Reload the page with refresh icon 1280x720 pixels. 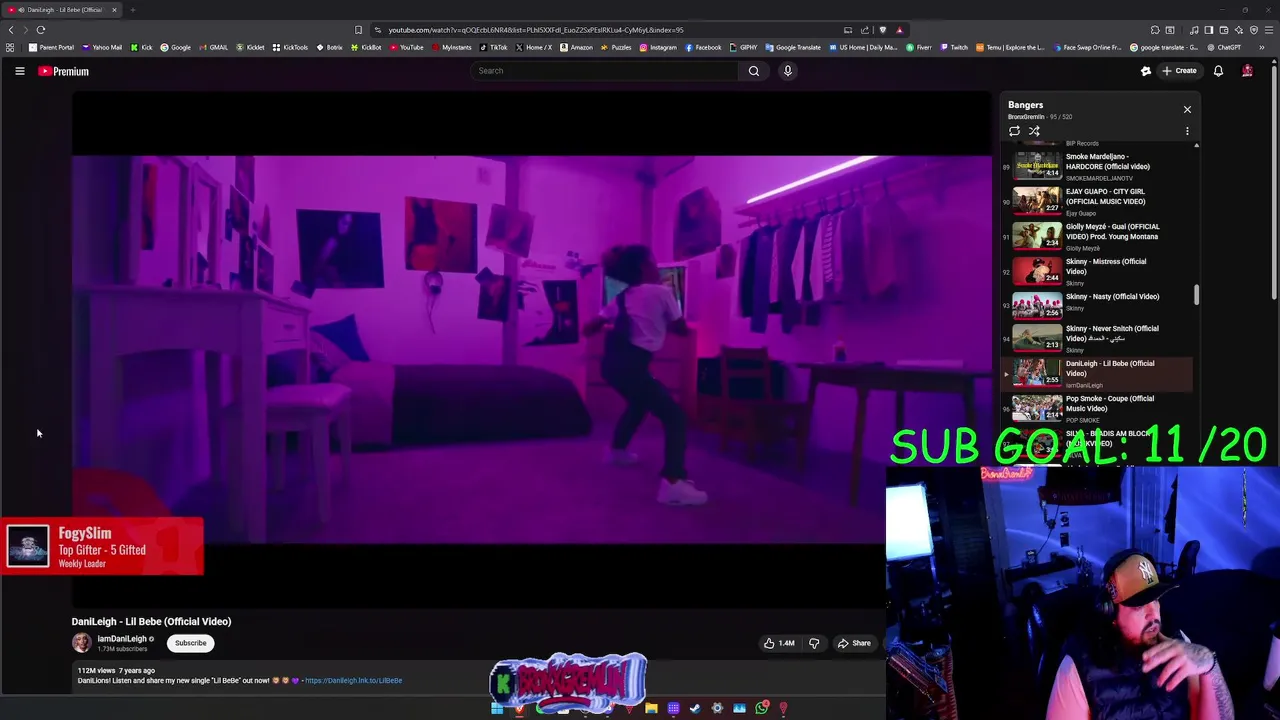41,30
